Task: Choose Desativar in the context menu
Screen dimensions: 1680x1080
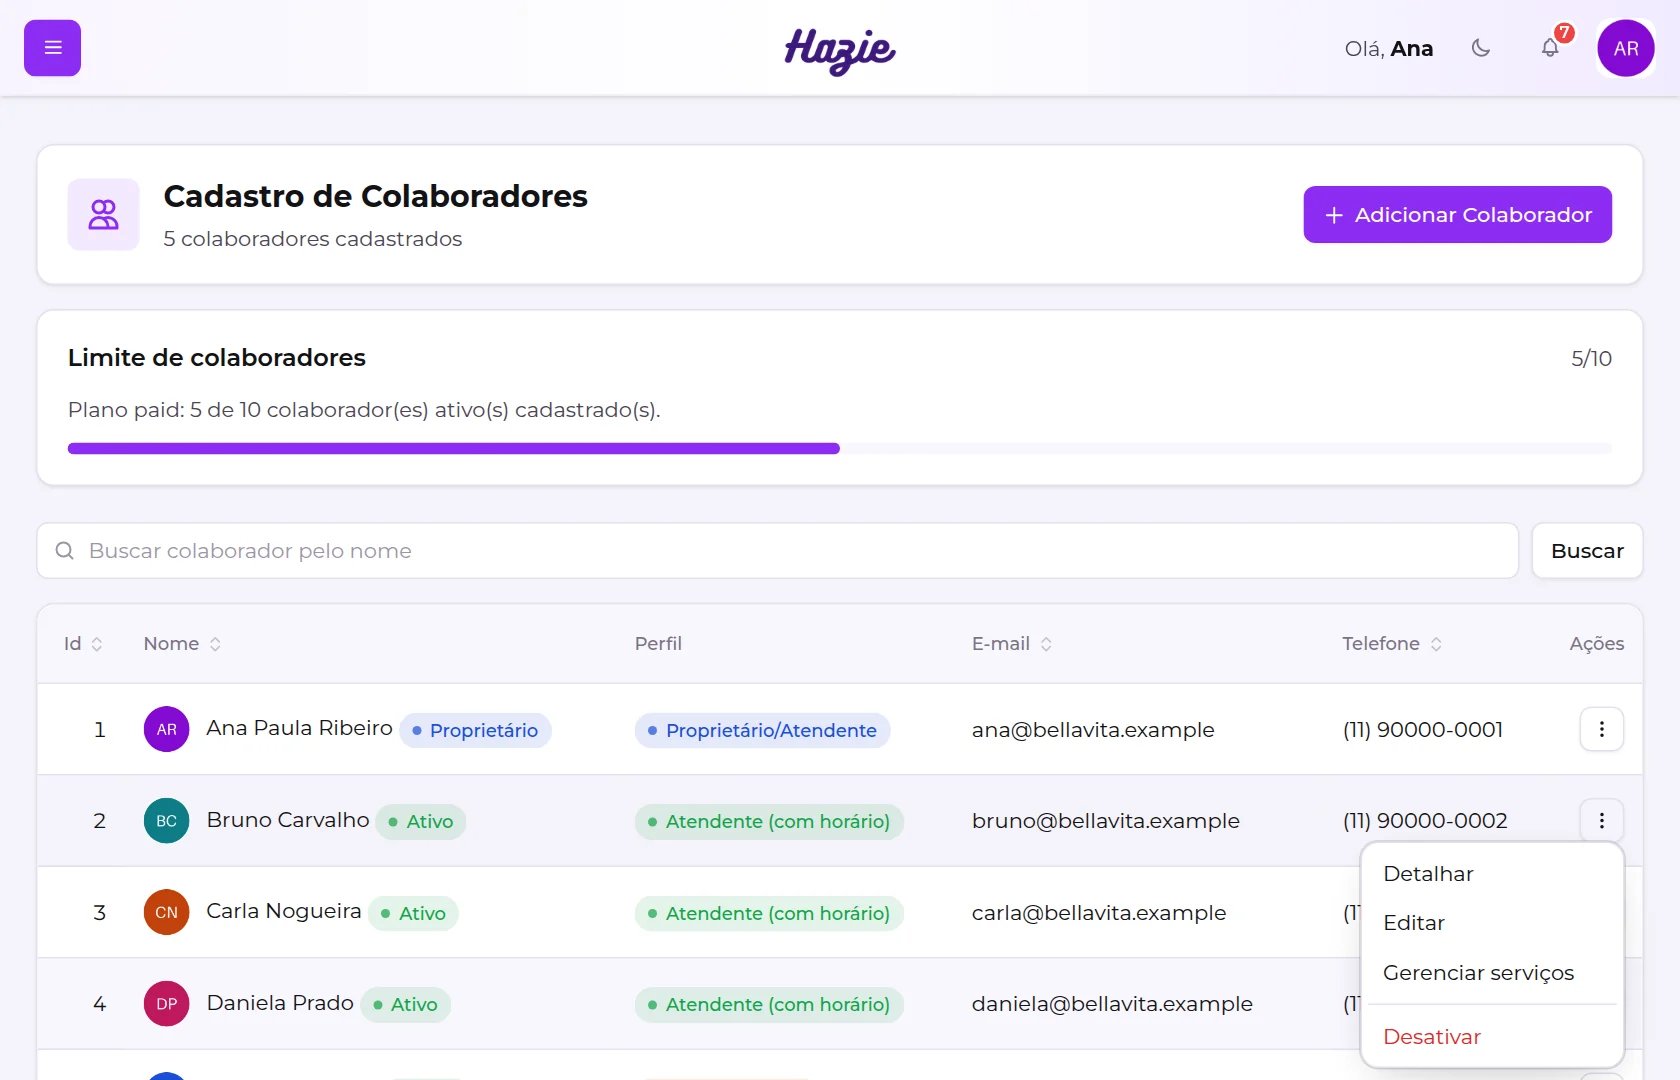Action: (1492, 1037)
